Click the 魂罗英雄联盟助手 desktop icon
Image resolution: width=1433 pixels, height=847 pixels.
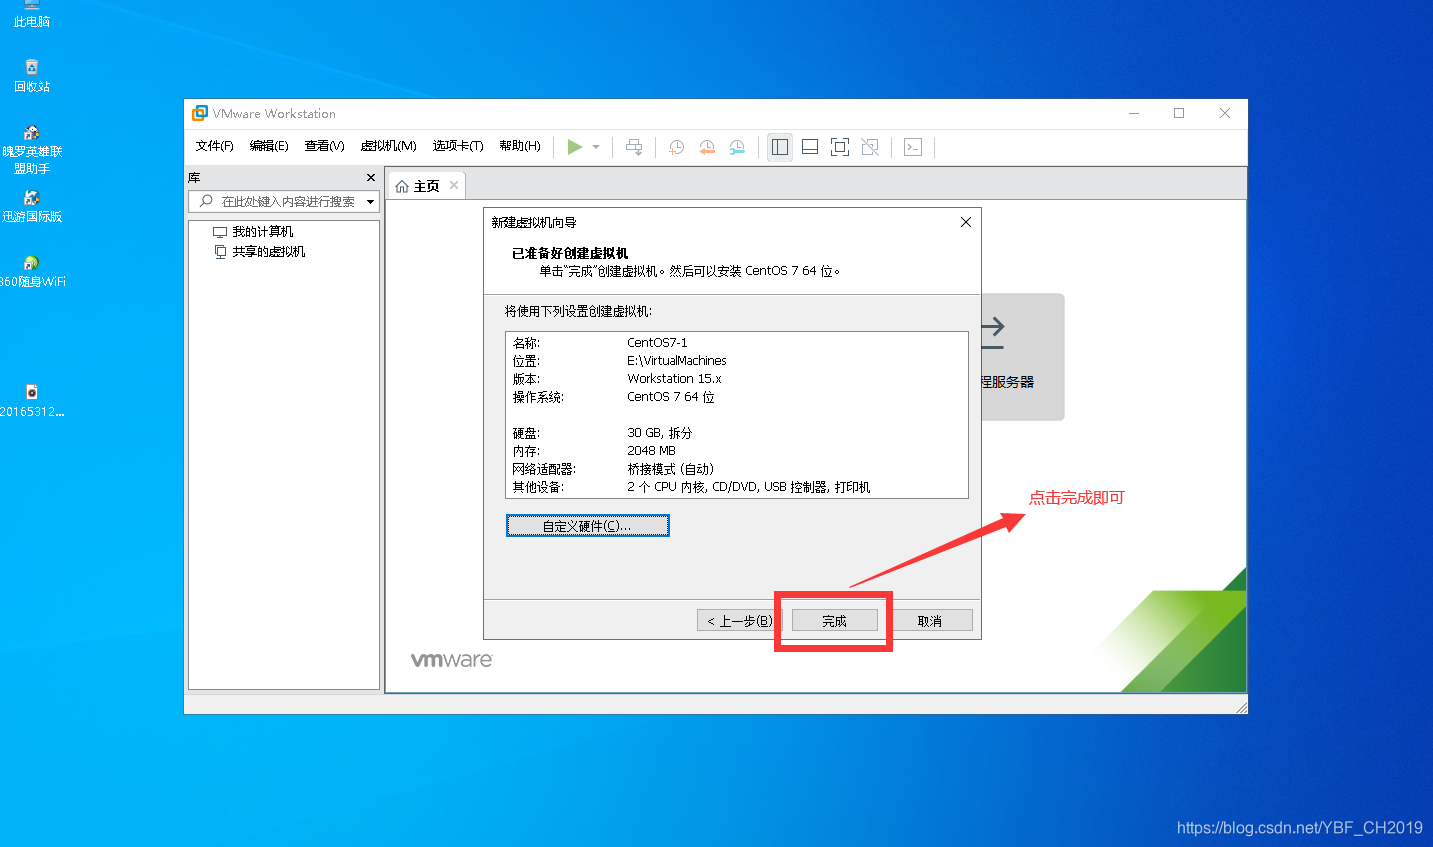click(32, 150)
